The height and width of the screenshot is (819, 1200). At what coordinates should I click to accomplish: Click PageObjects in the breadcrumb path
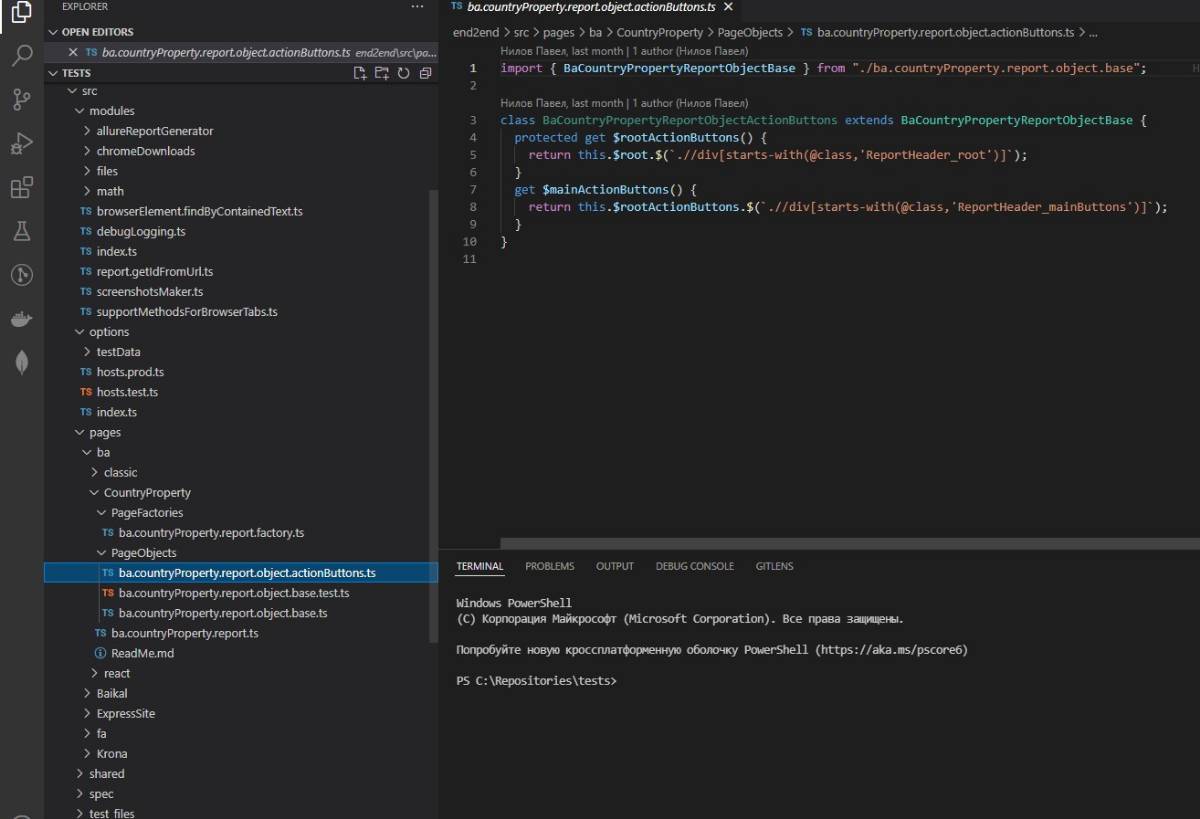(750, 32)
